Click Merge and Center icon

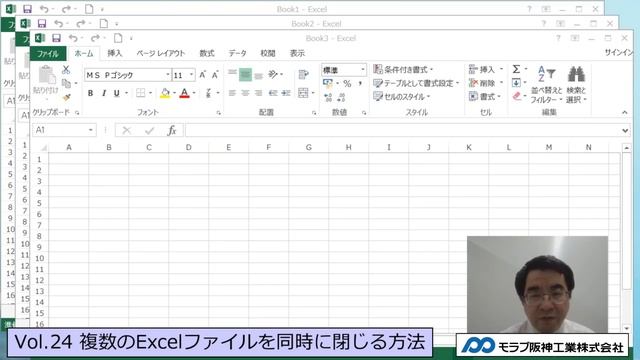coord(303,93)
